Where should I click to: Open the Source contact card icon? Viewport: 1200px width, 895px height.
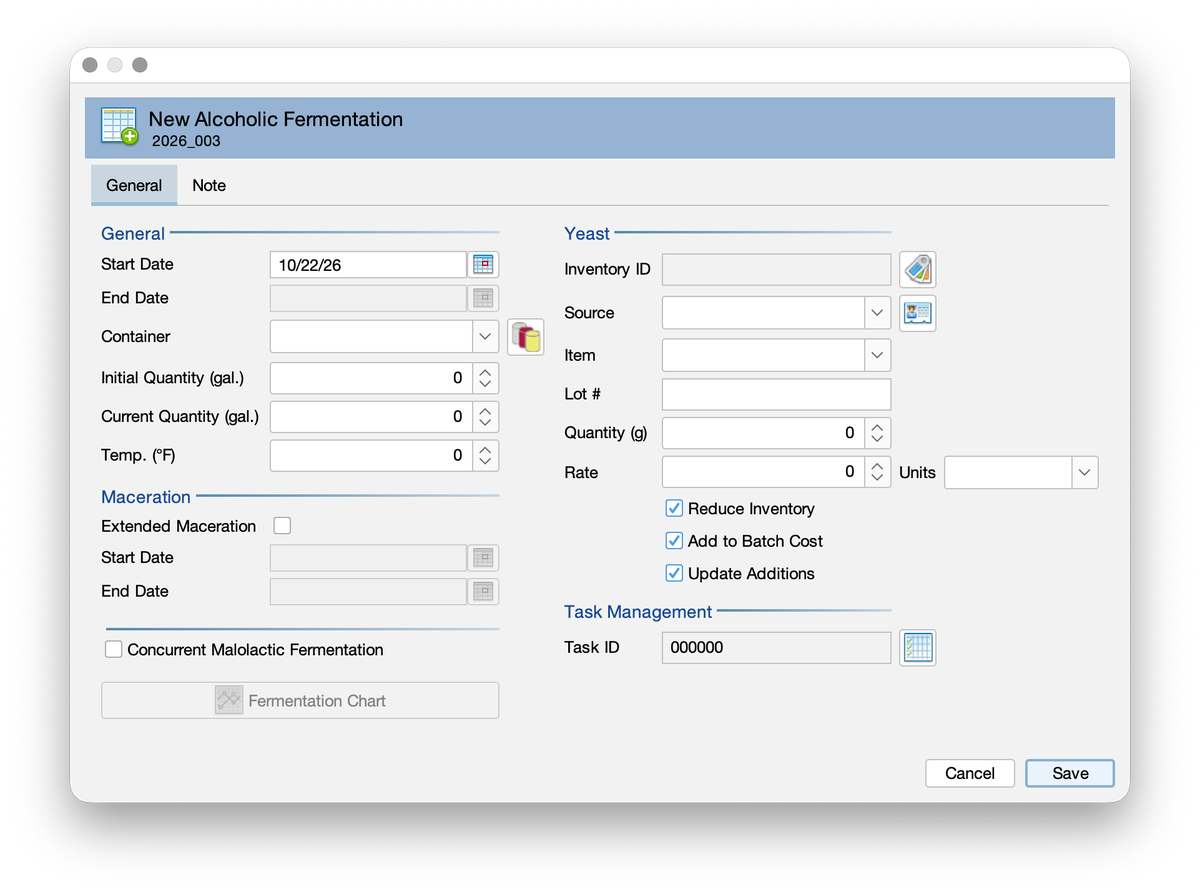click(x=918, y=313)
